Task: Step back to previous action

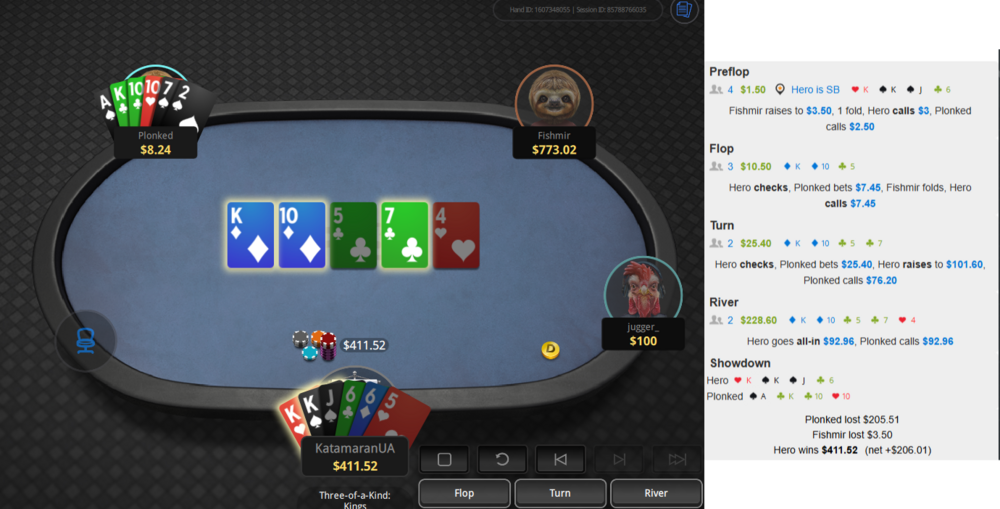Action: pos(560,459)
